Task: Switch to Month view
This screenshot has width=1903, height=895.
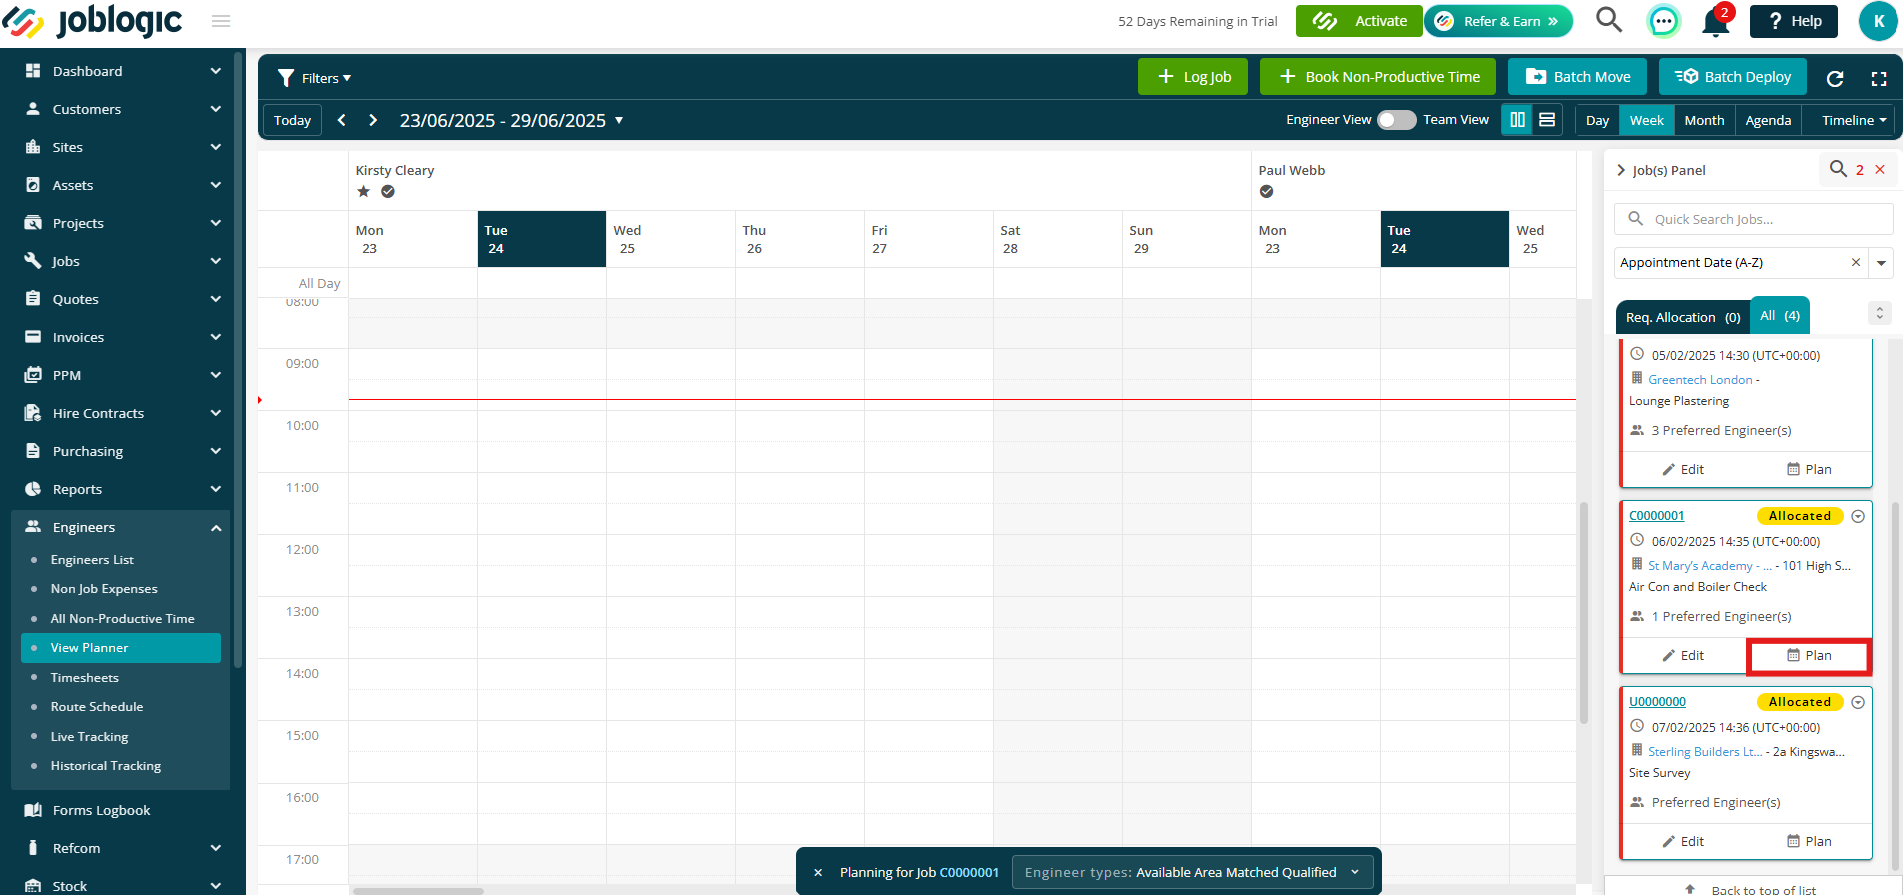Action: pyautogui.click(x=1704, y=120)
